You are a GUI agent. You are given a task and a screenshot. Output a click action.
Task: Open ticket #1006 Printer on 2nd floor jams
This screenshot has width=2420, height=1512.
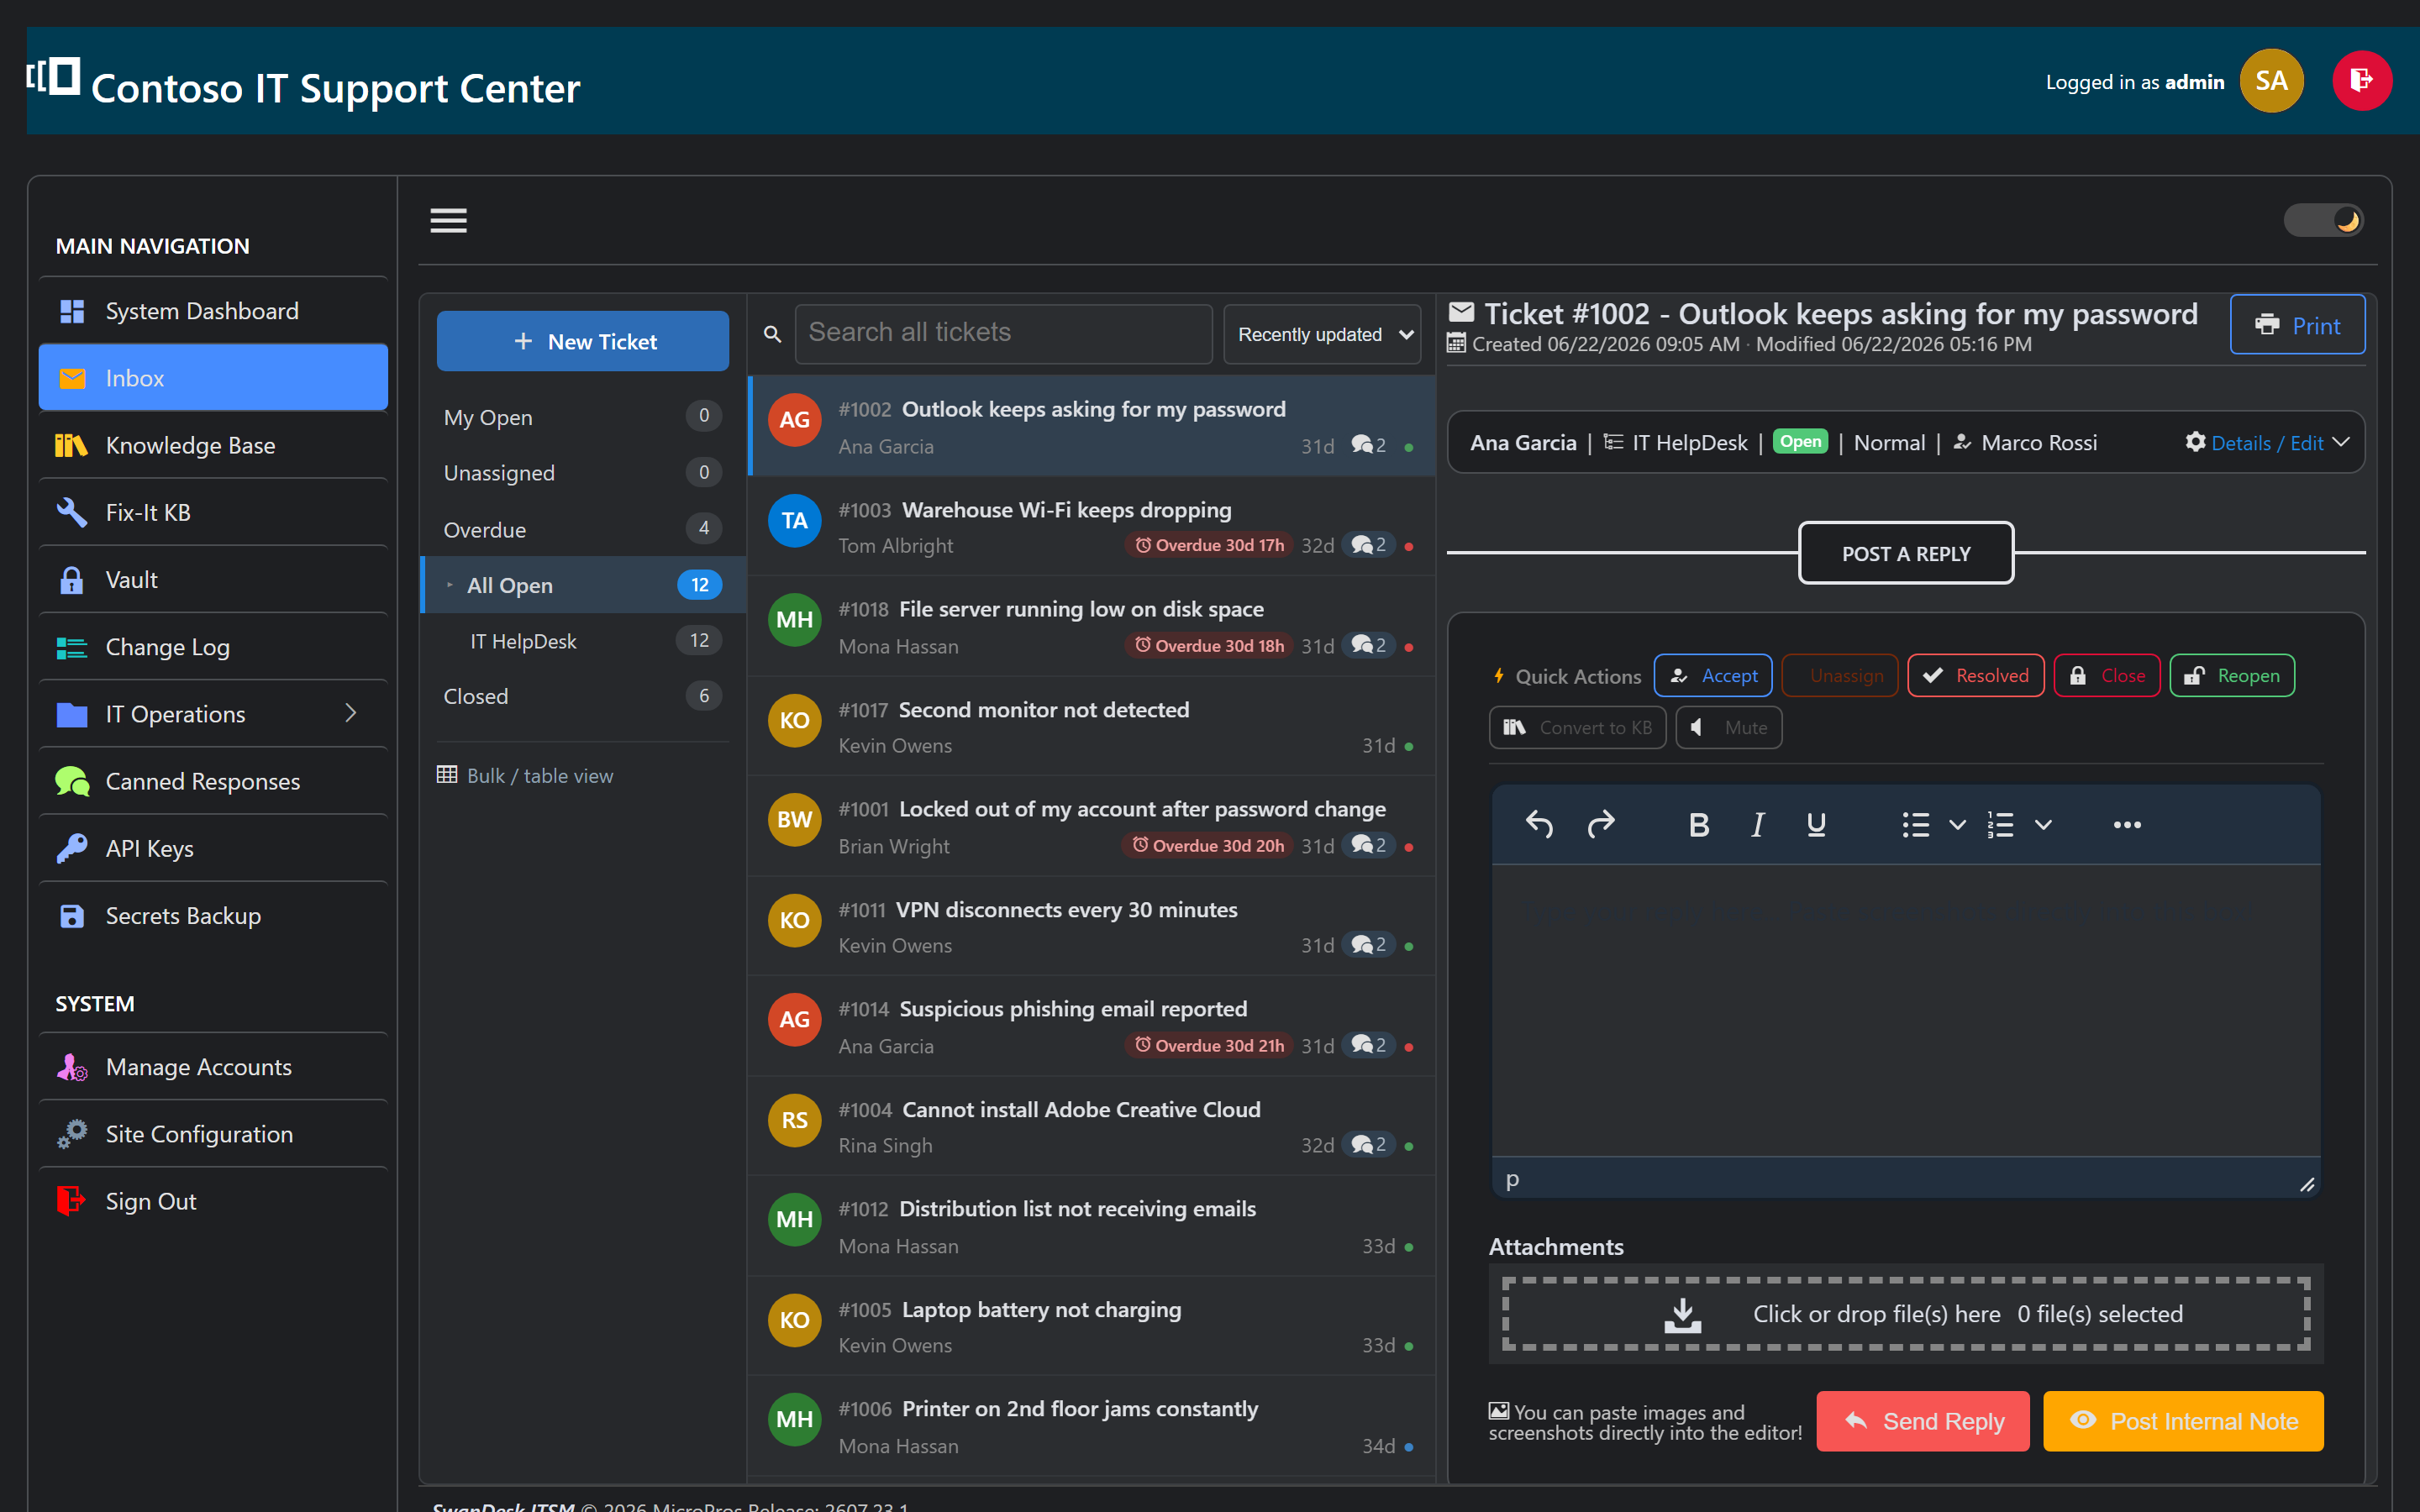[1091, 1426]
